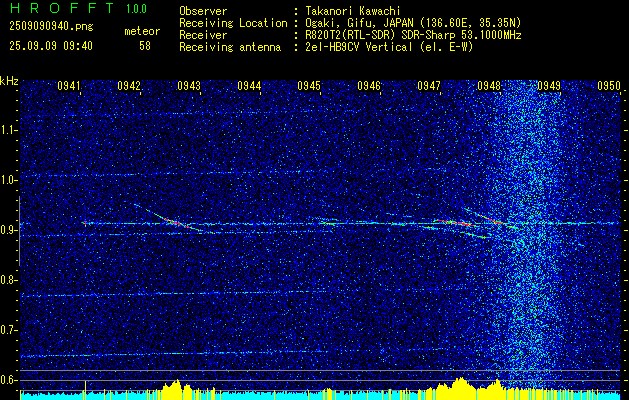
Task: Click the 0950 time axis marker
Action: pyautogui.click(x=609, y=85)
